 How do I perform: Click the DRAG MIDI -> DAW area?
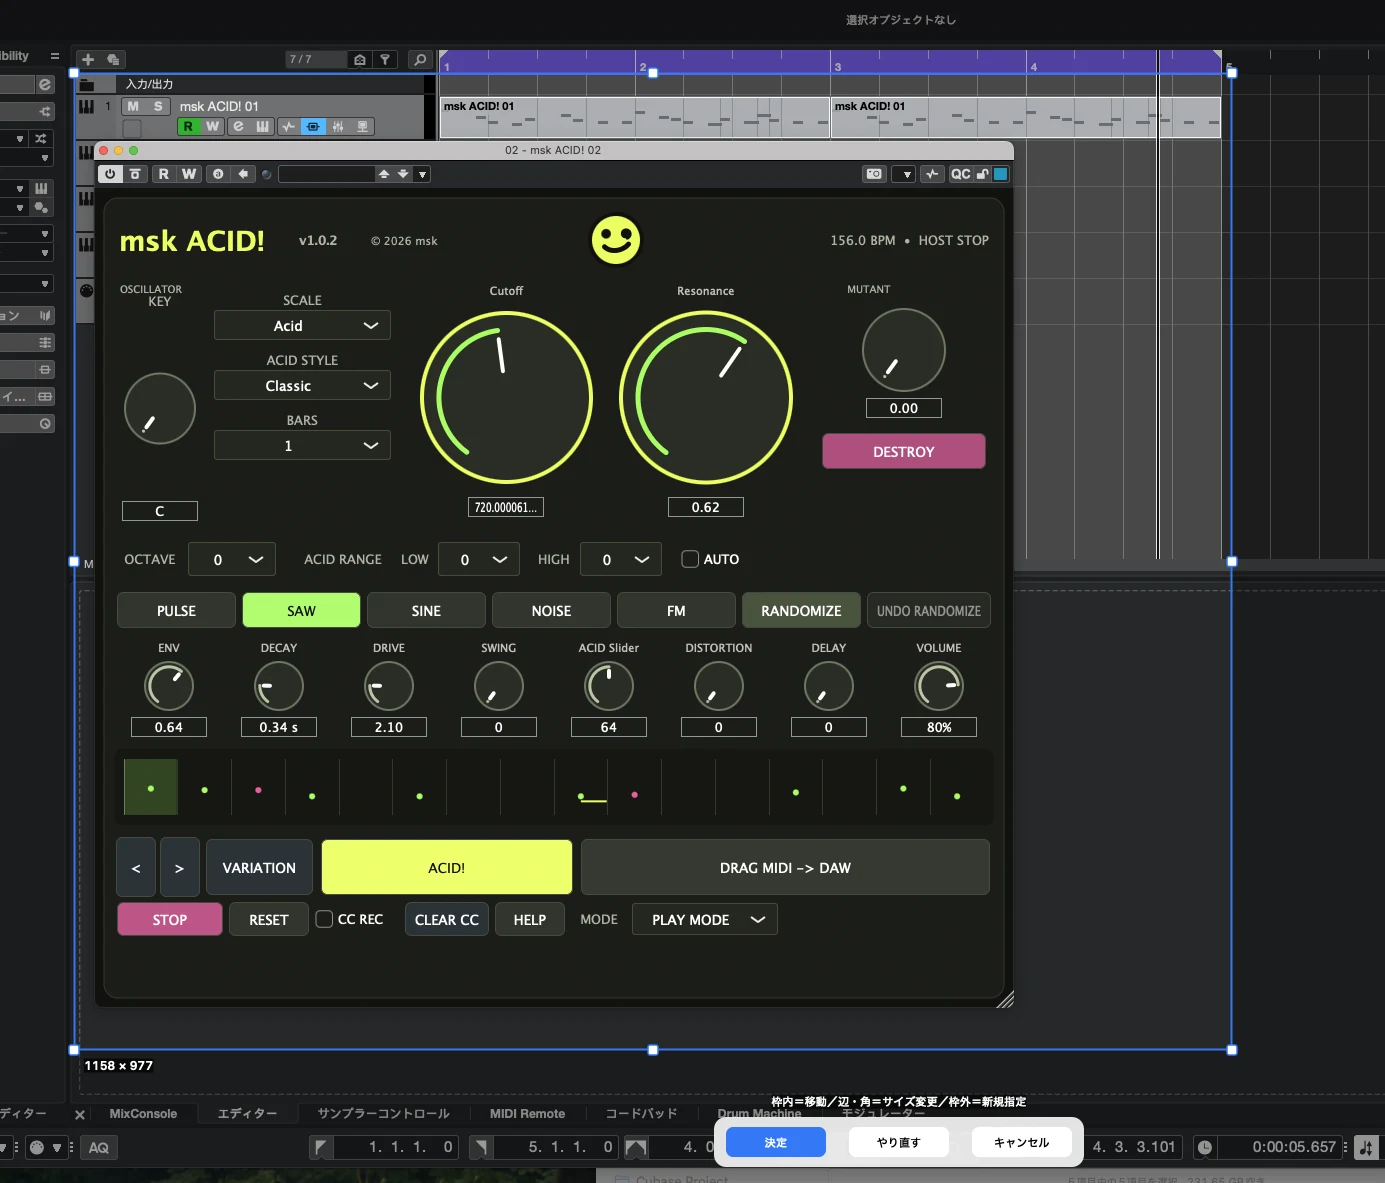[x=785, y=868]
